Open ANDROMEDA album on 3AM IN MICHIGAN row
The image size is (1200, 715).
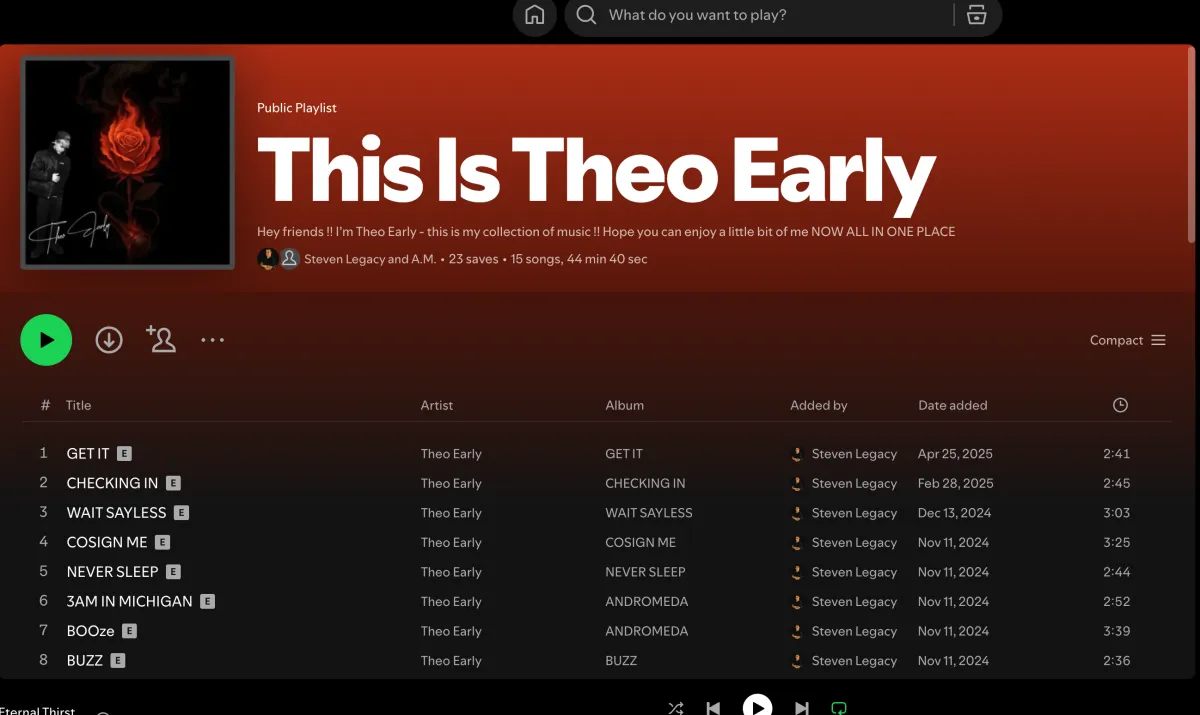pyautogui.click(x=647, y=601)
